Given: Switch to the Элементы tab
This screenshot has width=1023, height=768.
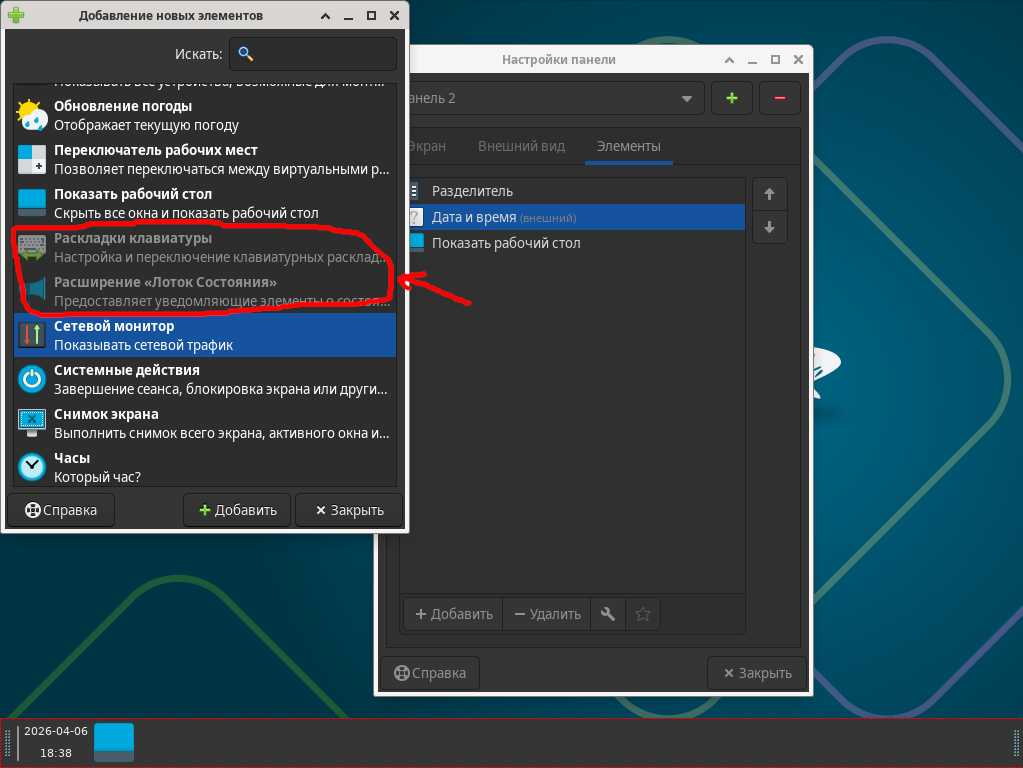Looking at the screenshot, I should (628, 146).
